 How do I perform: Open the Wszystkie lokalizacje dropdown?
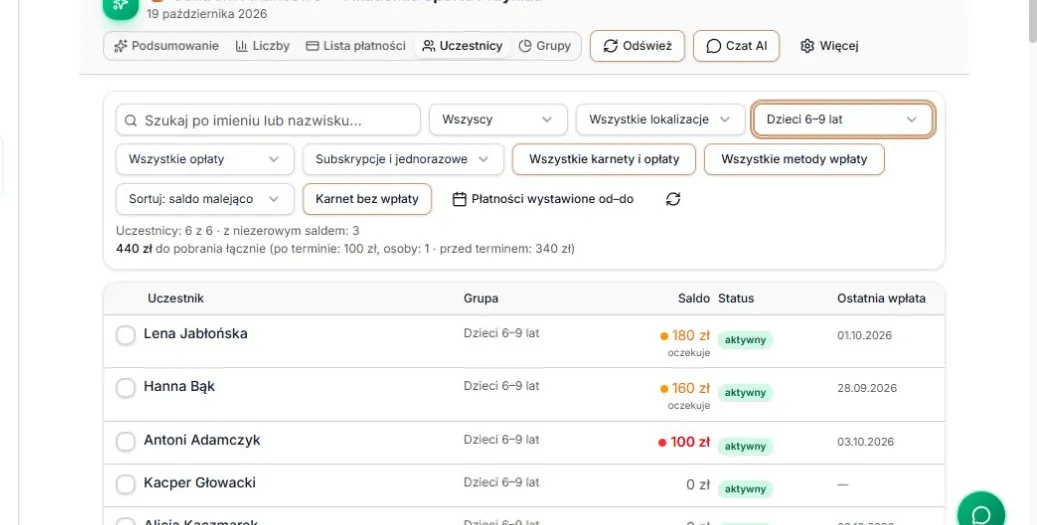tap(660, 120)
